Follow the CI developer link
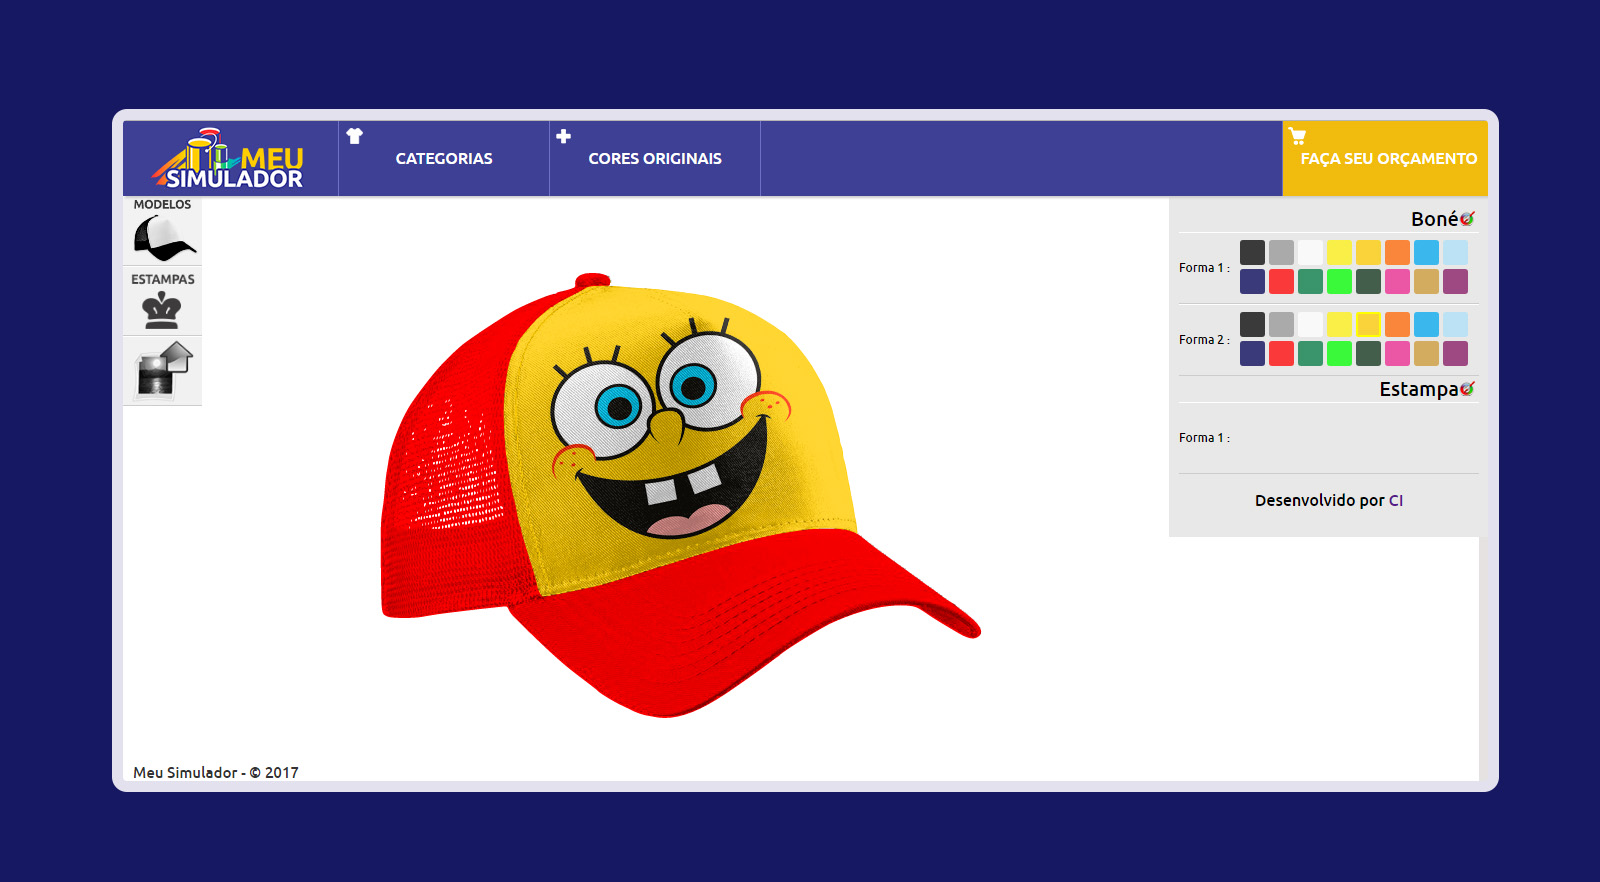This screenshot has height=882, width=1600. click(x=1396, y=500)
